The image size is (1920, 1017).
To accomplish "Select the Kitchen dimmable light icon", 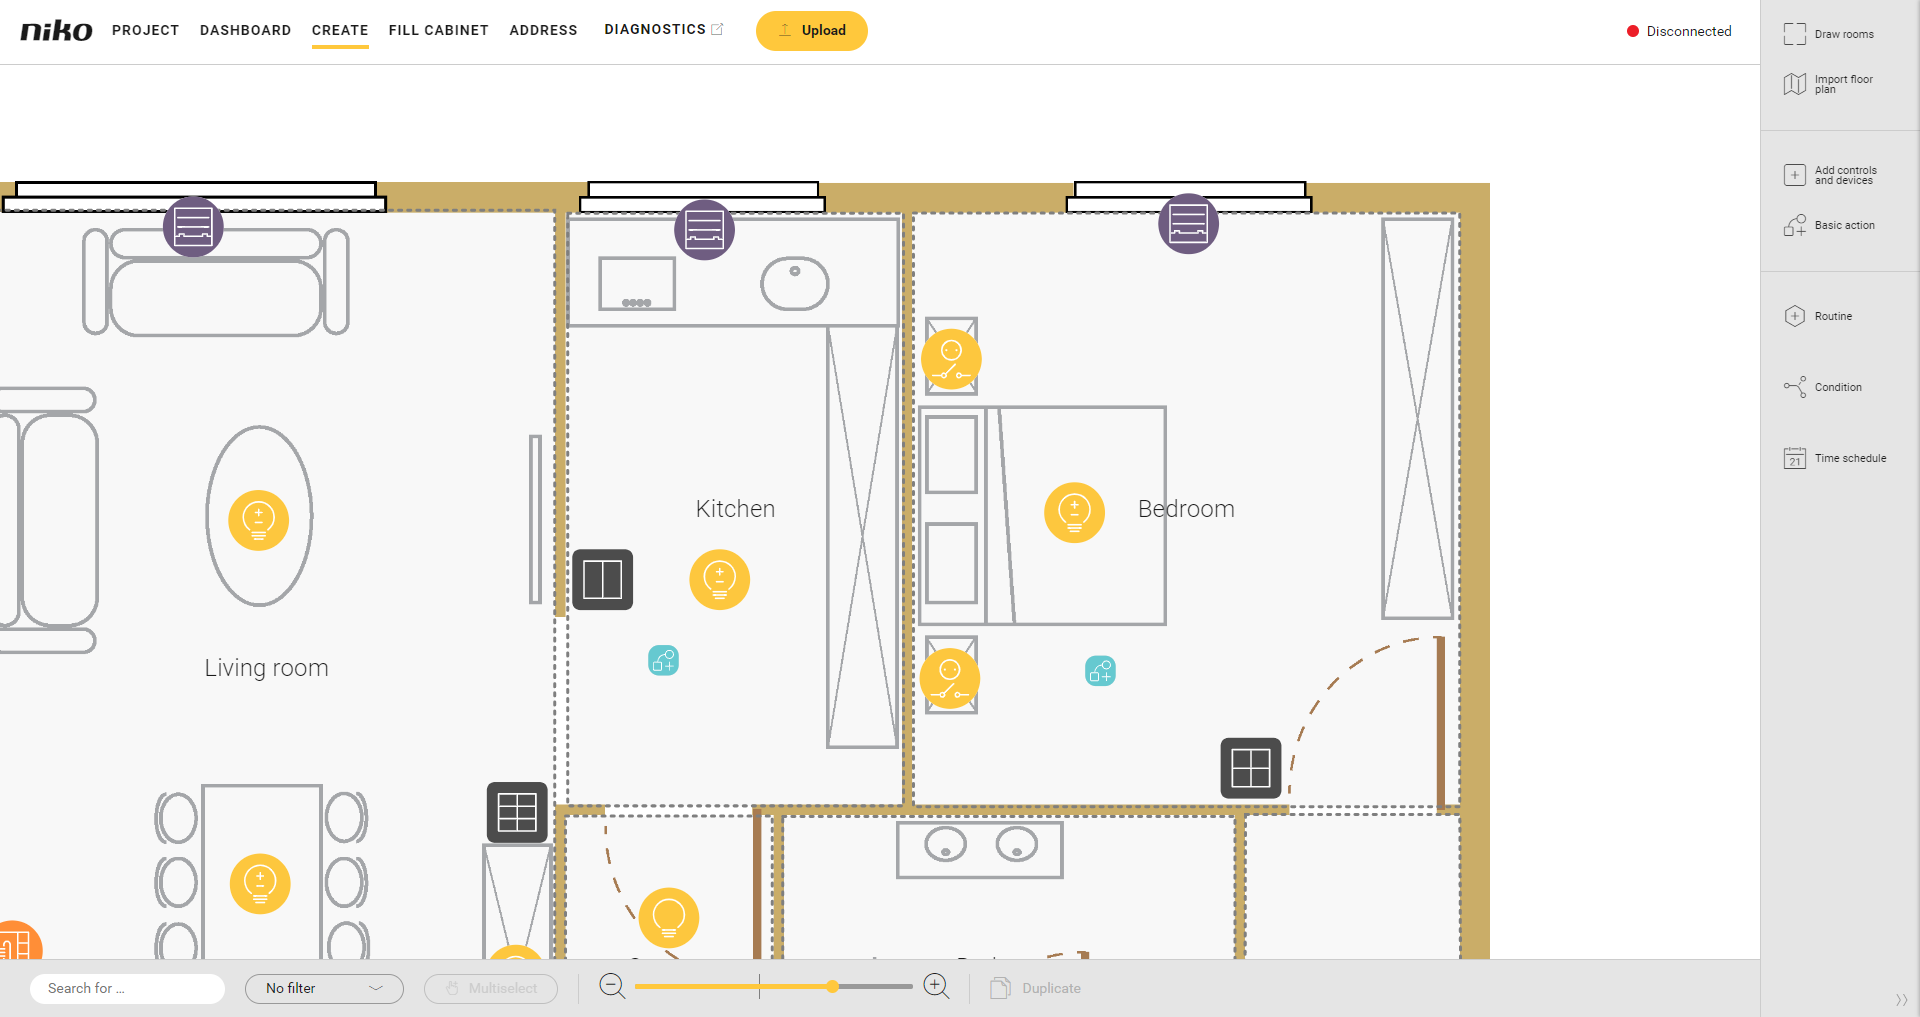I will [720, 579].
